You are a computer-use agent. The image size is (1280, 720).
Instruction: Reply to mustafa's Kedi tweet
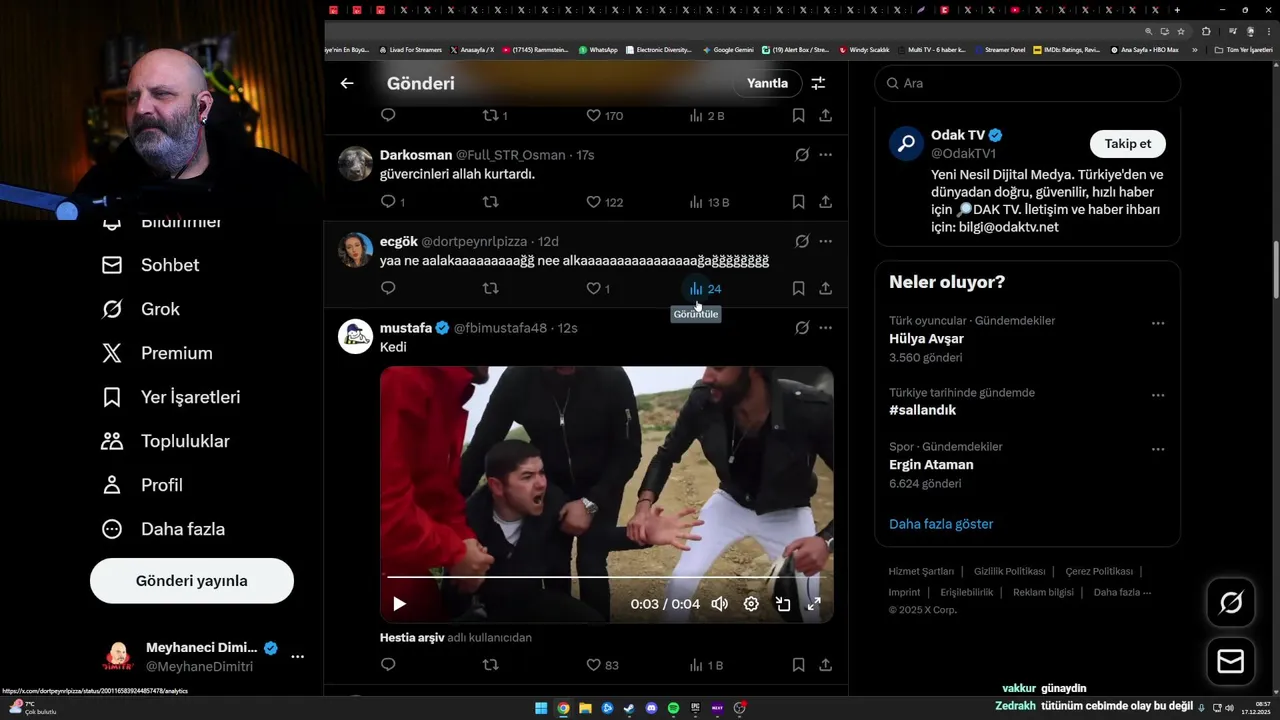click(389, 664)
